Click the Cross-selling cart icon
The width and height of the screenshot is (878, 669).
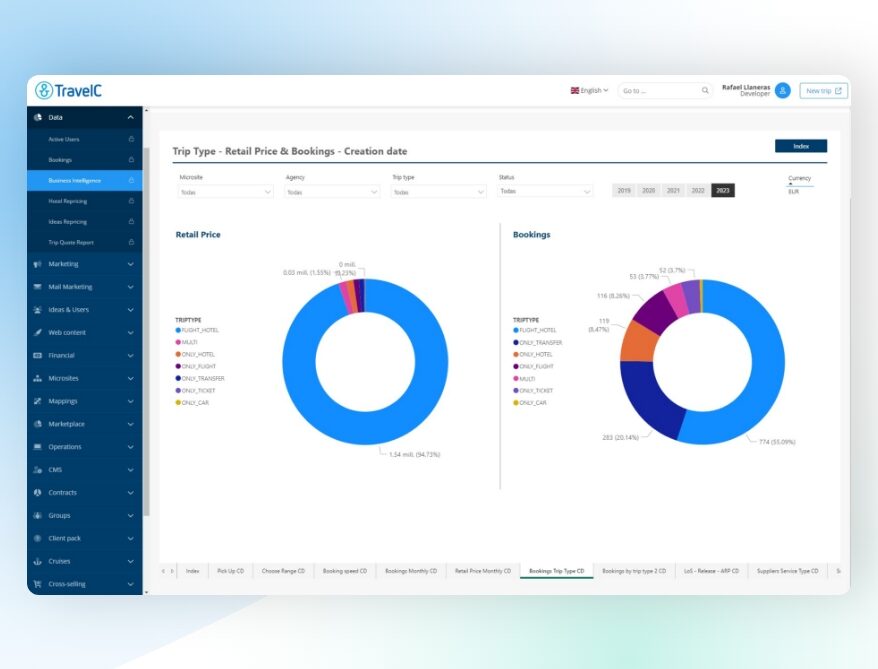[x=38, y=584]
